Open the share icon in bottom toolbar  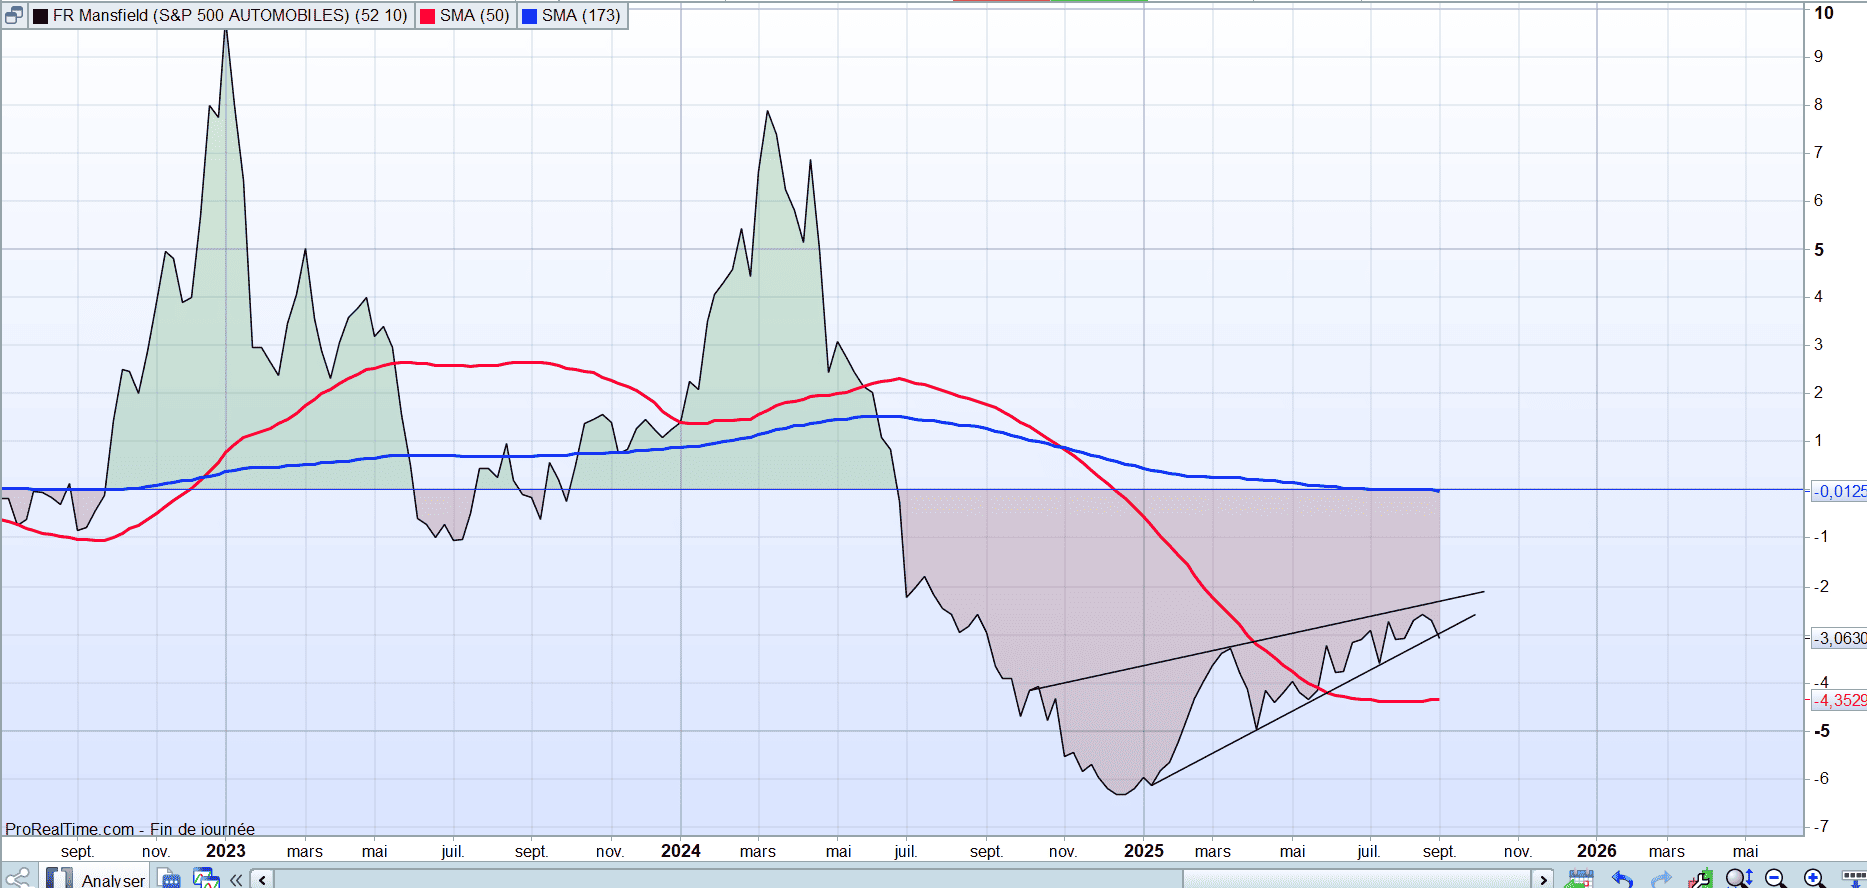pyautogui.click(x=18, y=878)
